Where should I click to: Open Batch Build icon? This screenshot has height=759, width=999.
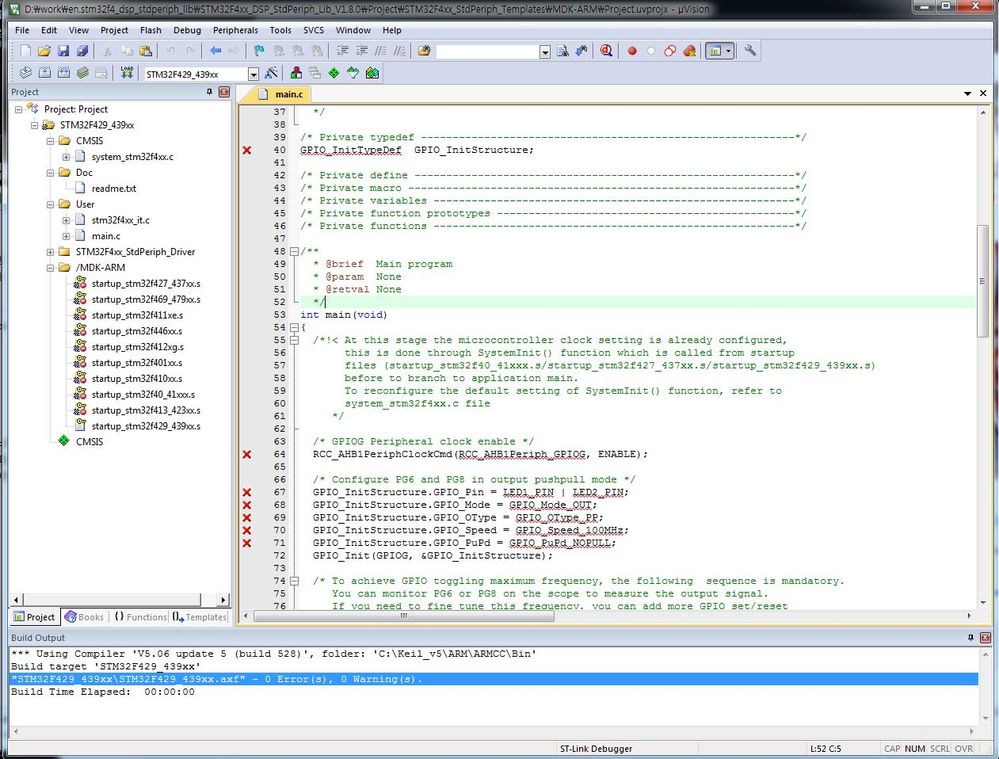coord(83,73)
